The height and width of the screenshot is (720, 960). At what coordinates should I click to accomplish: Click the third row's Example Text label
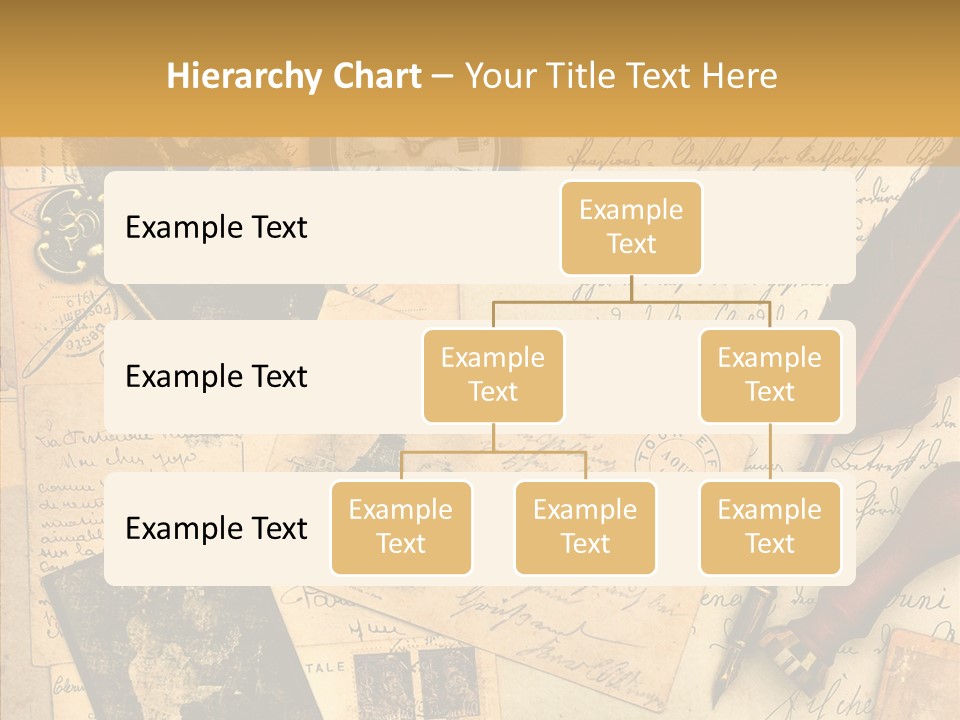pos(216,528)
